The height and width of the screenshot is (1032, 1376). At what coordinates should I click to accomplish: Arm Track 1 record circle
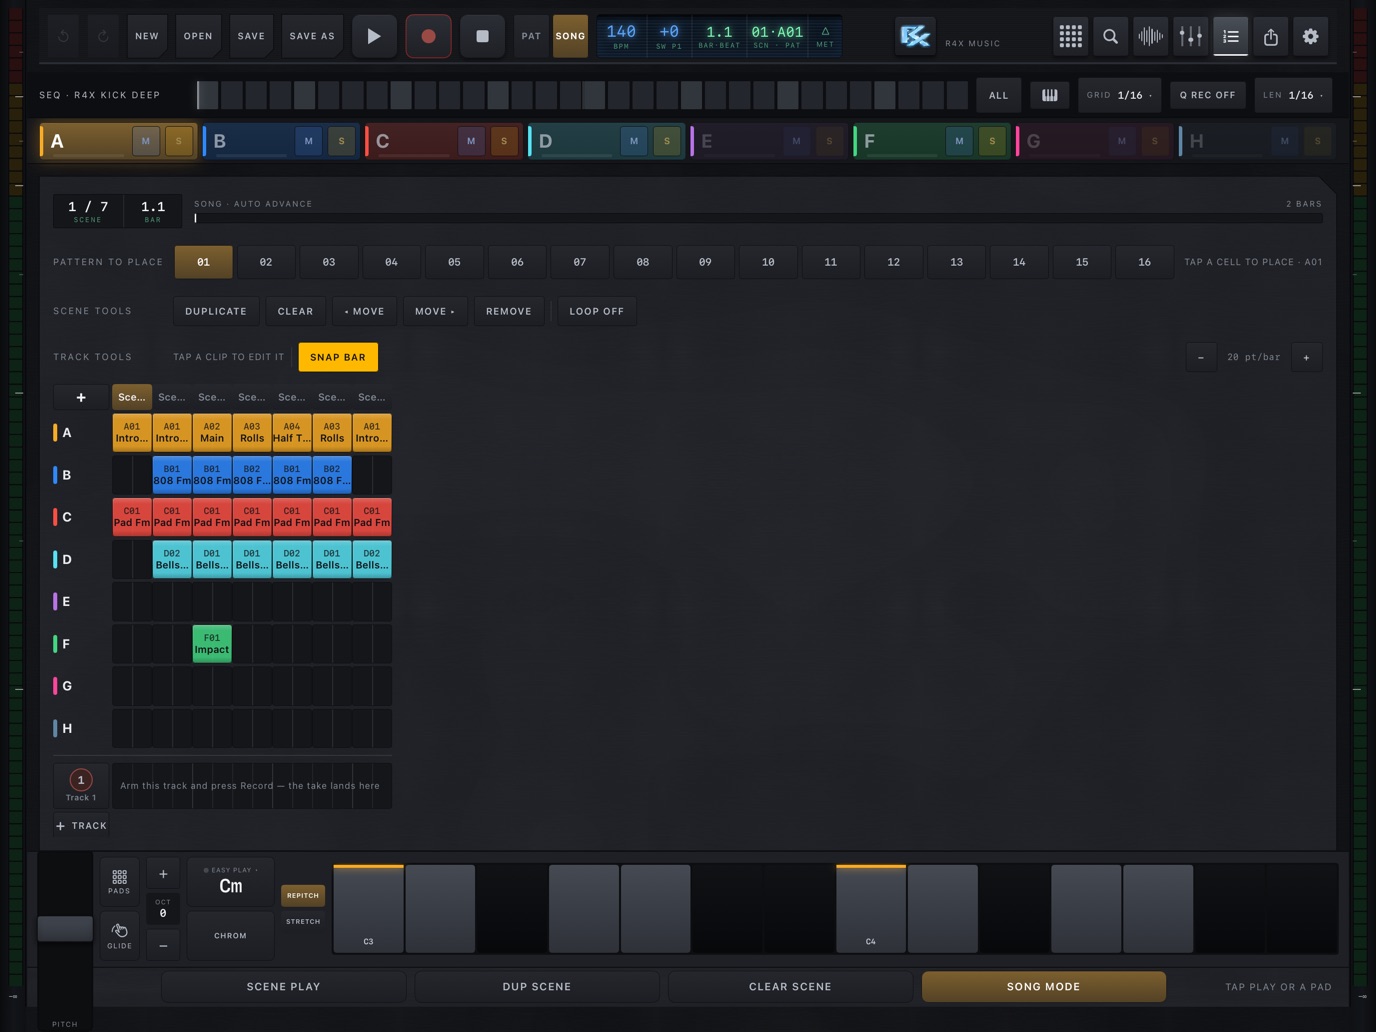click(81, 780)
